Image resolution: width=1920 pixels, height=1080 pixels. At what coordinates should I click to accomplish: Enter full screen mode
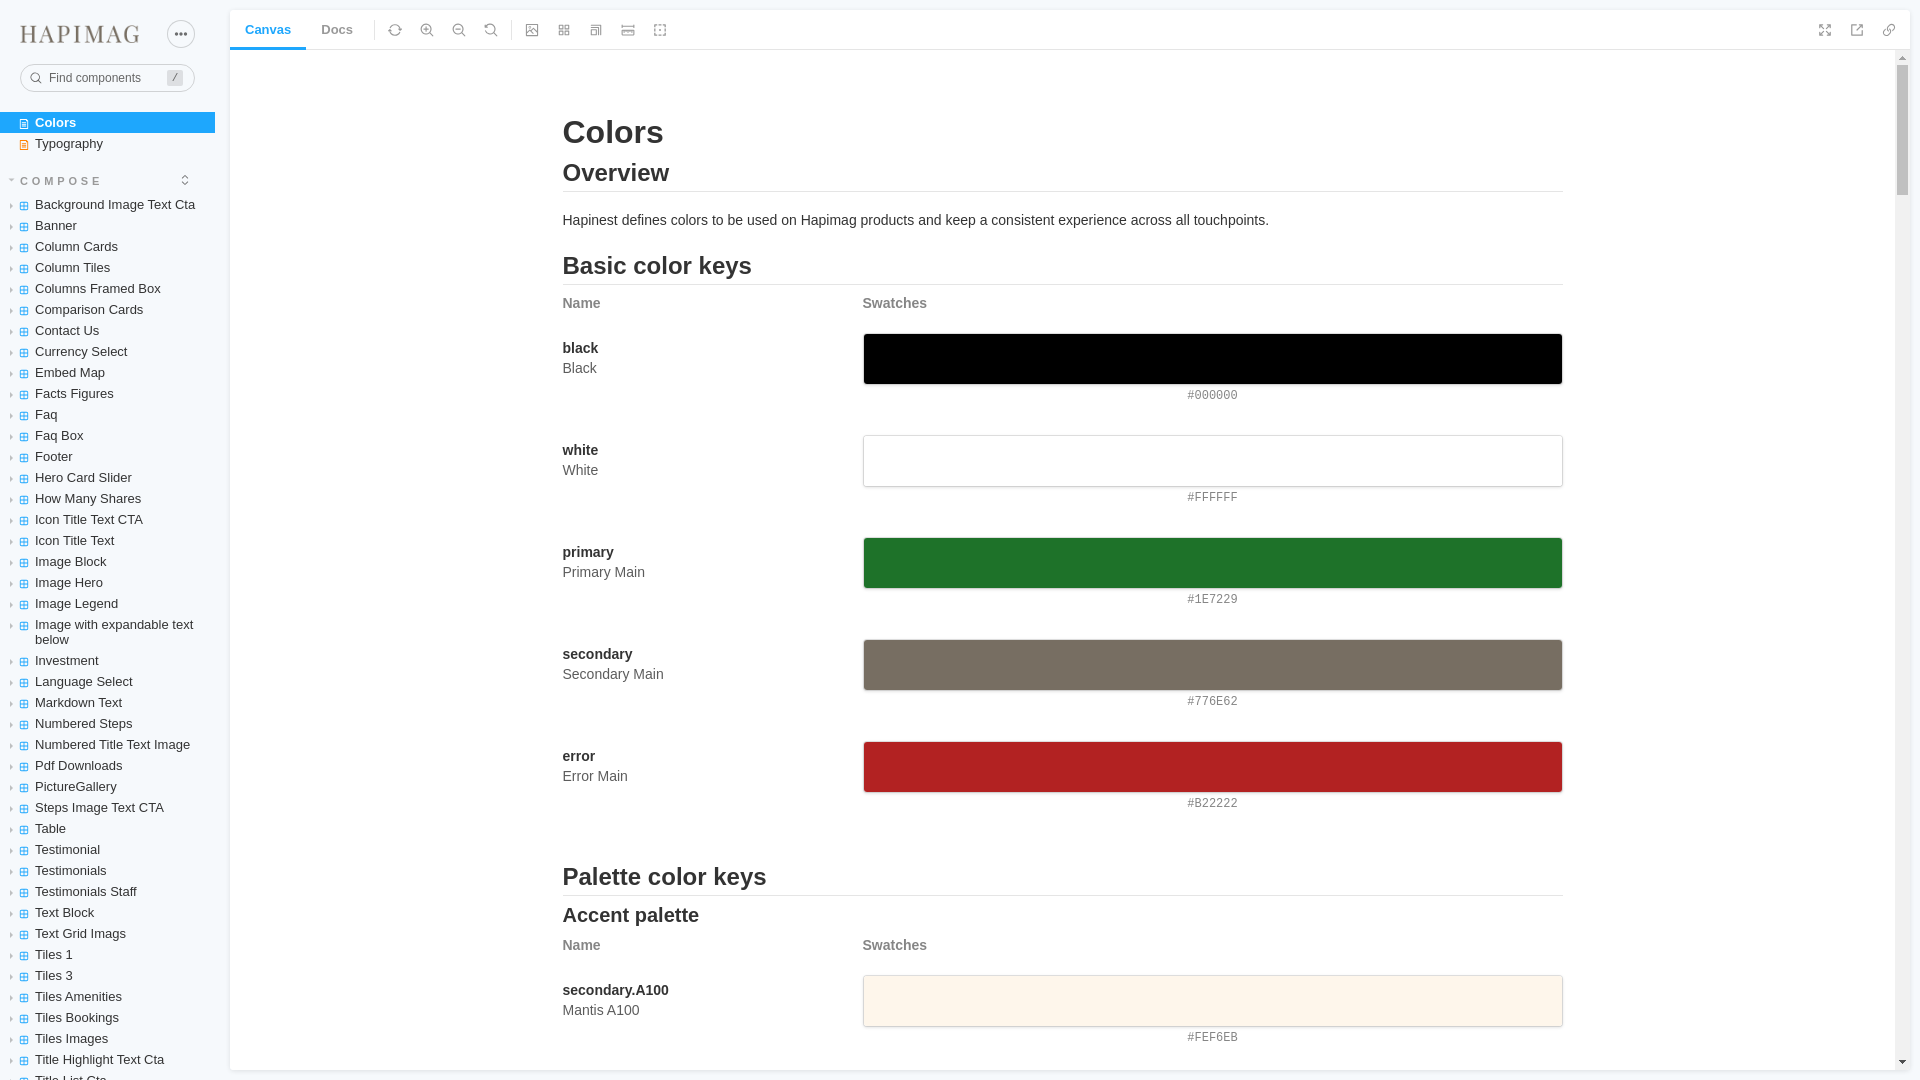(1825, 30)
